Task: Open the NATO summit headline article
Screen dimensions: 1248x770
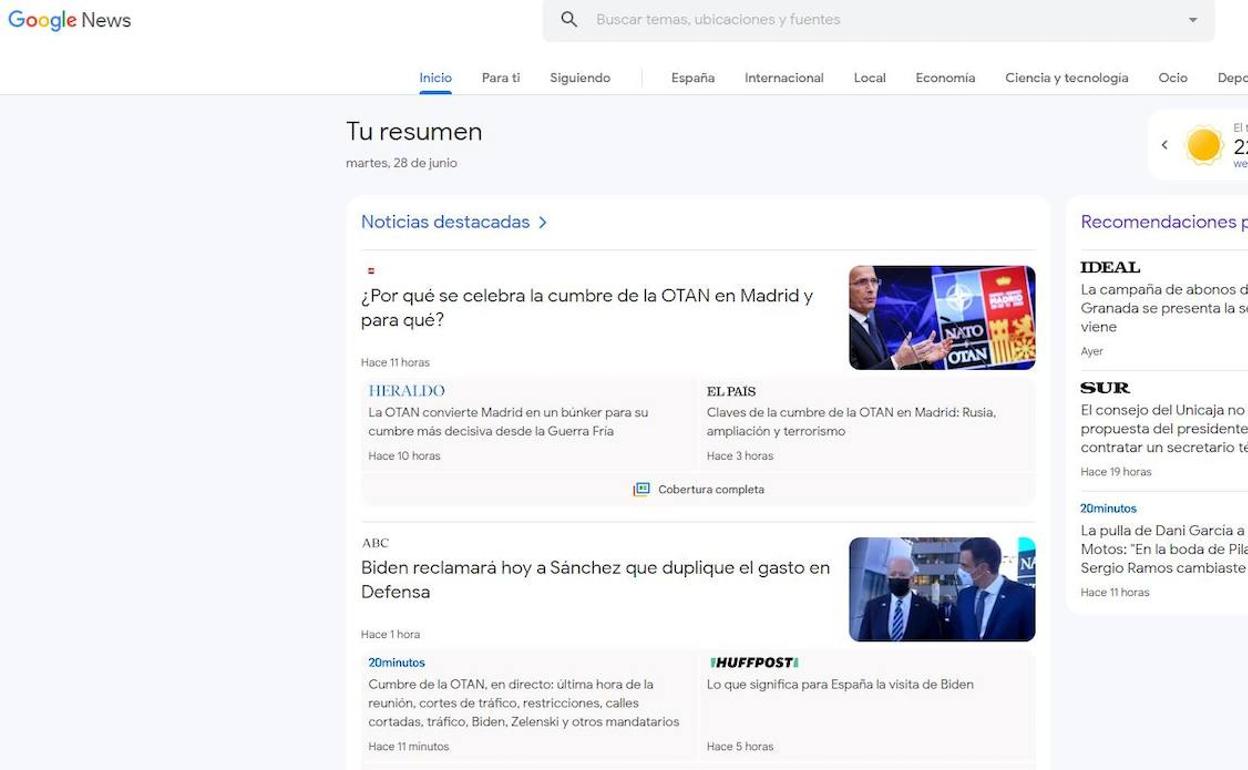Action: 586,307
